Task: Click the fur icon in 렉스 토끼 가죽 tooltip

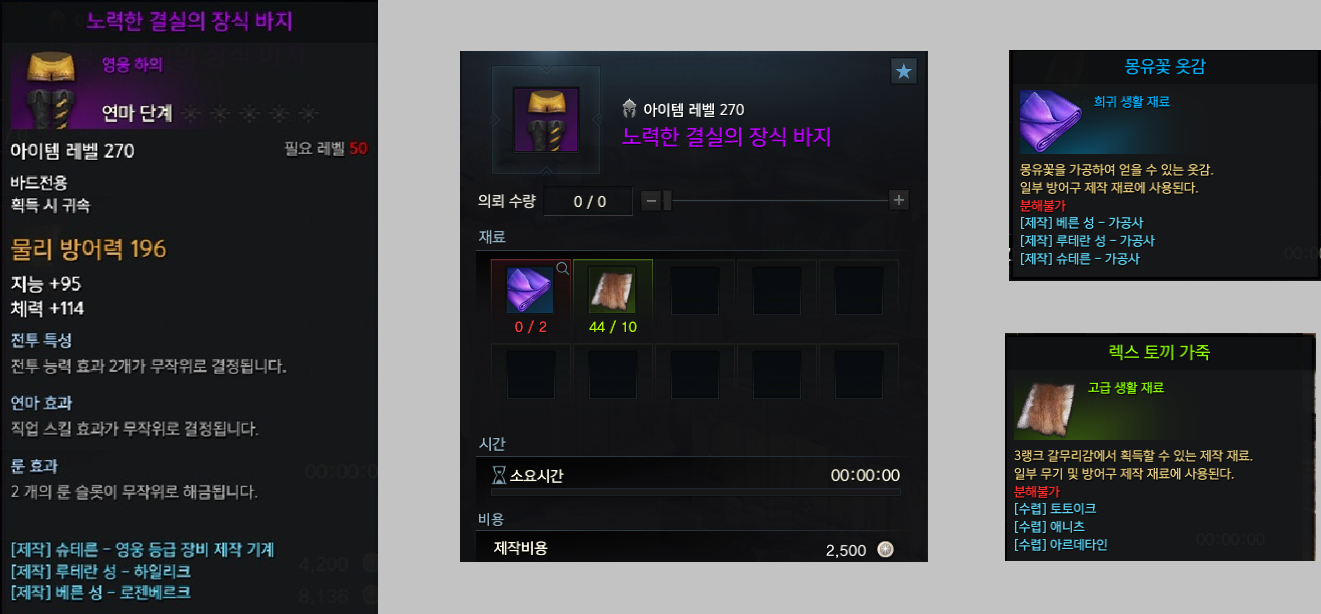Action: click(1047, 410)
